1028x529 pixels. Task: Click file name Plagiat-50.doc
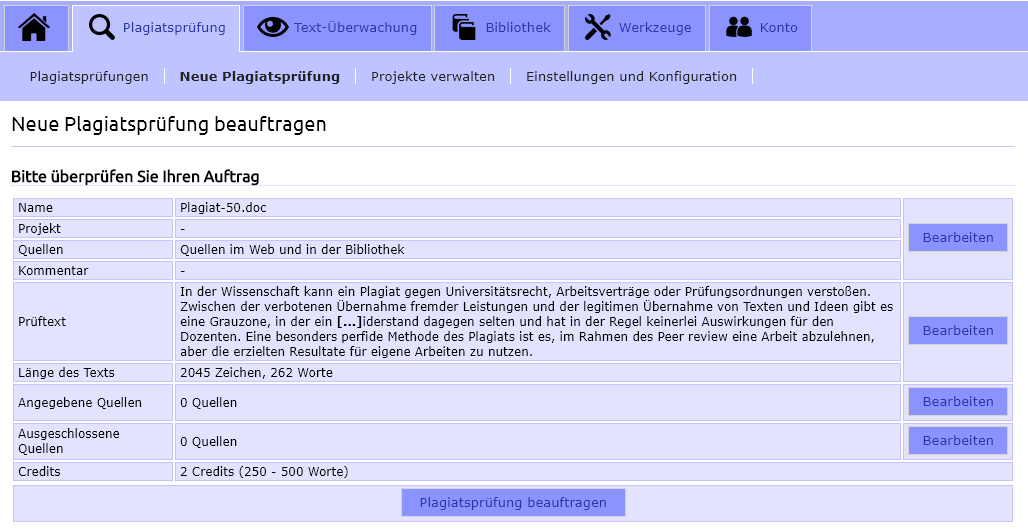pos(224,208)
